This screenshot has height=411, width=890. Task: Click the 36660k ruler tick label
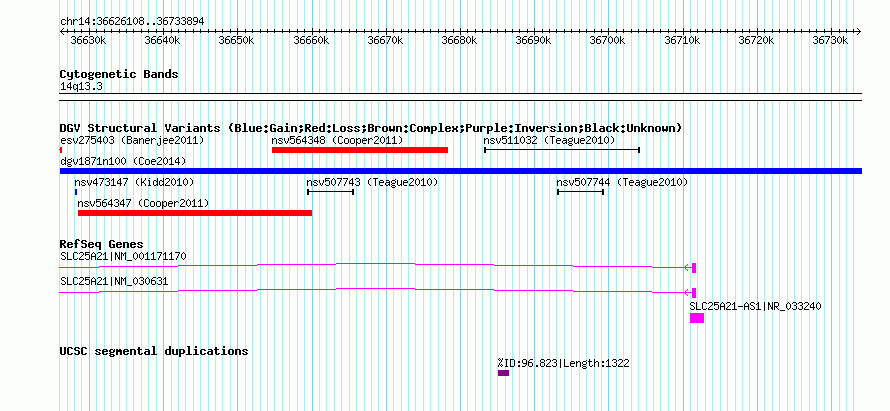[312, 40]
